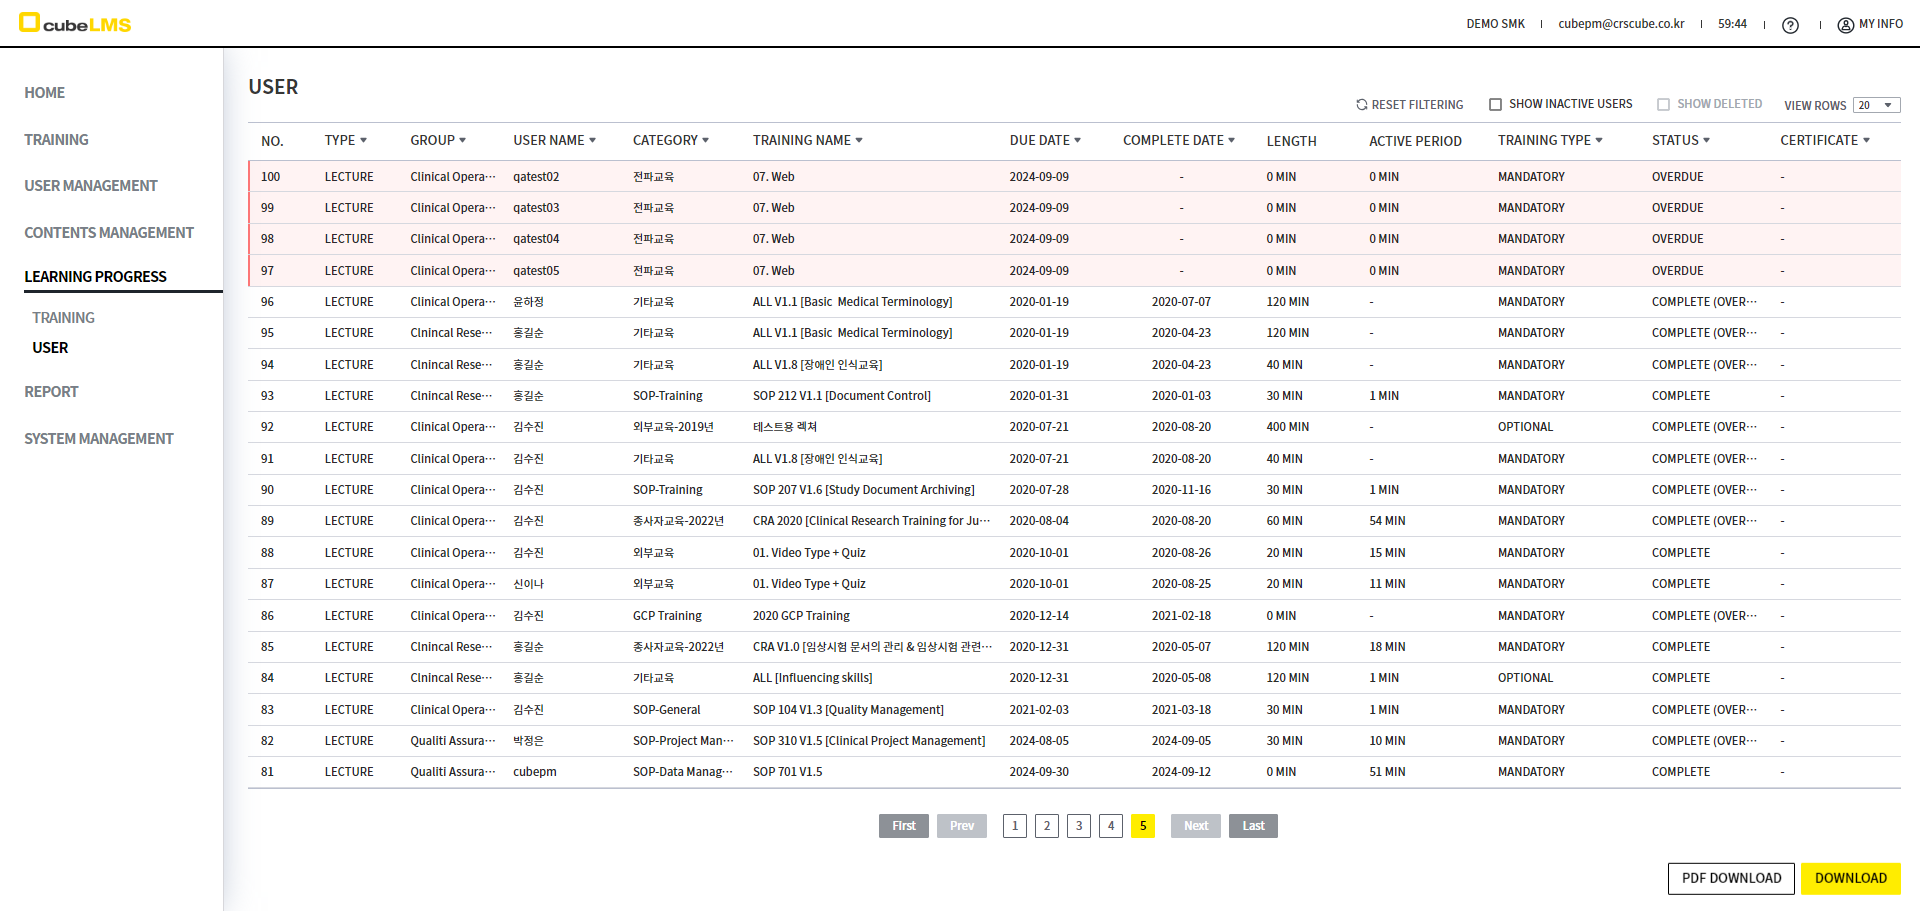Click the MY INFO profile icon
This screenshot has width=1920, height=911.
[x=1845, y=25]
